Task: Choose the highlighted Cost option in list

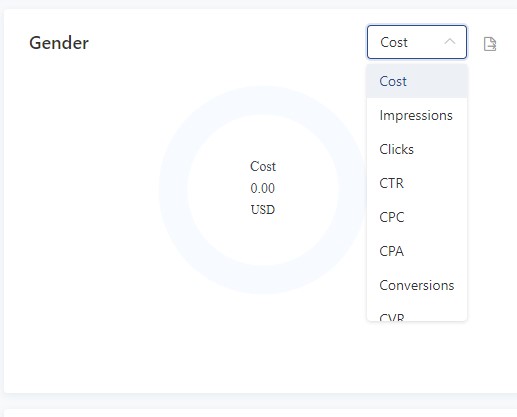Action: point(417,81)
